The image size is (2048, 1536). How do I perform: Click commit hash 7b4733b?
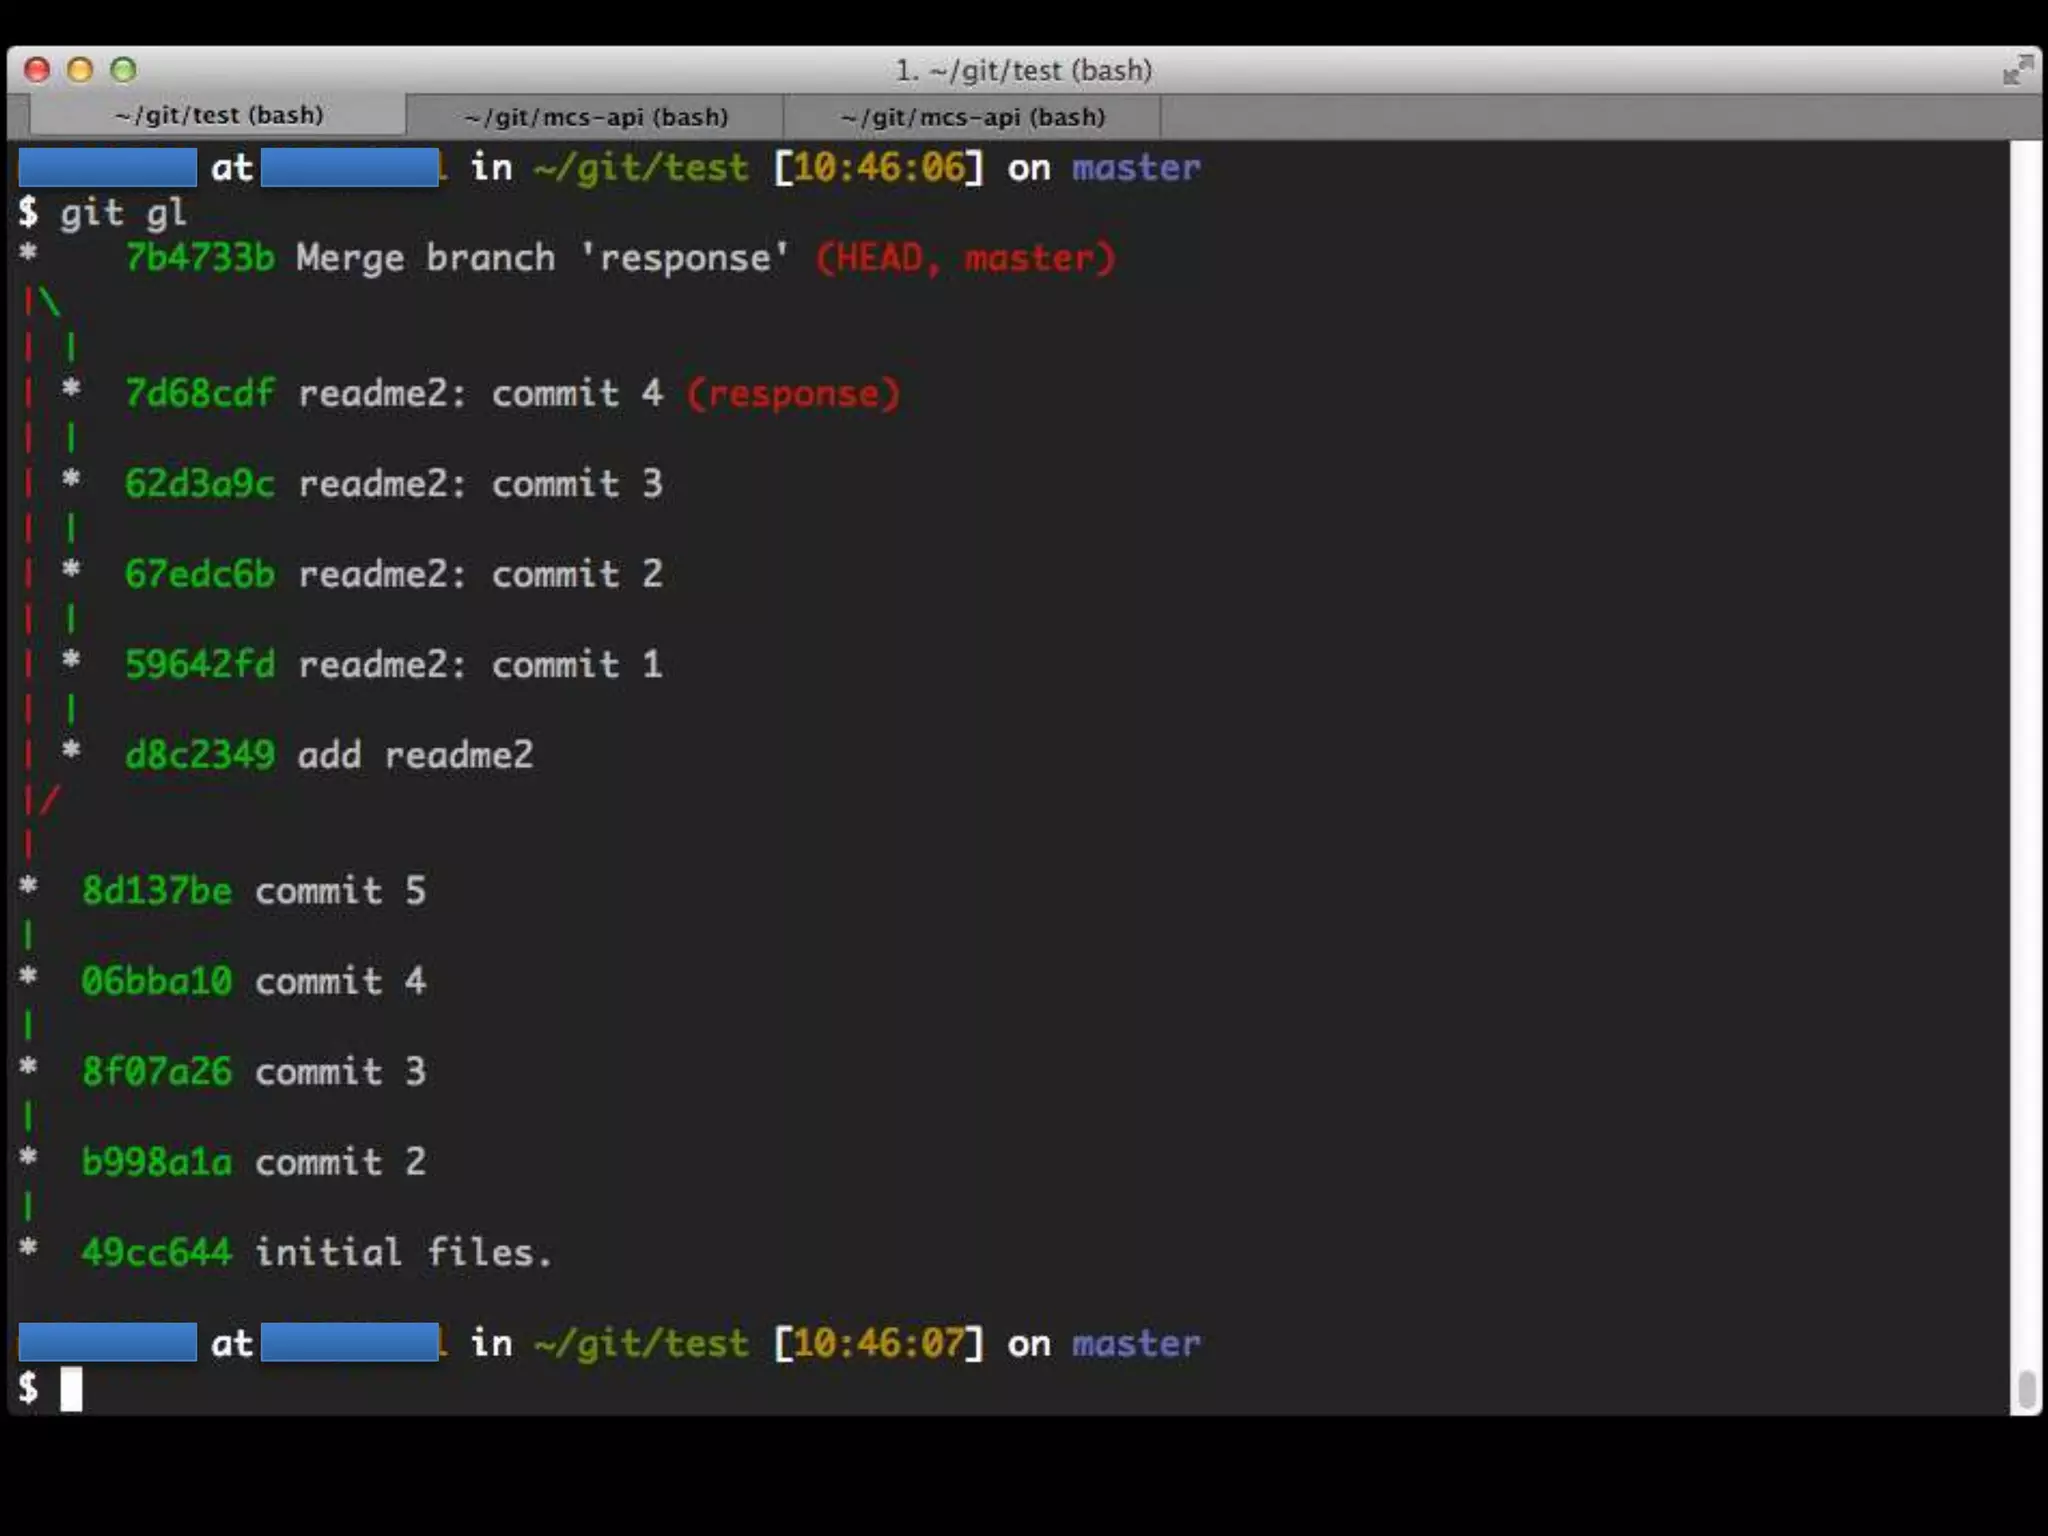pos(199,258)
